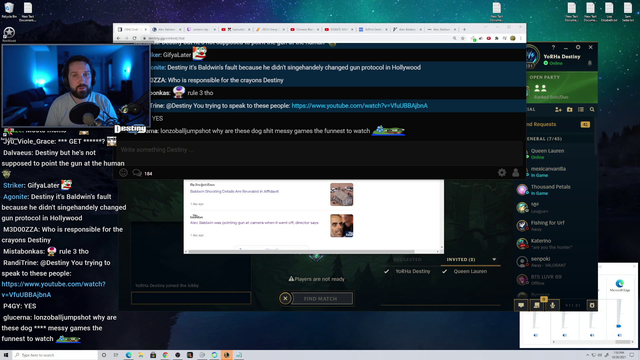Mute the Microsoft Edge mixer channel
640x360 pixels.
click(x=620, y=335)
